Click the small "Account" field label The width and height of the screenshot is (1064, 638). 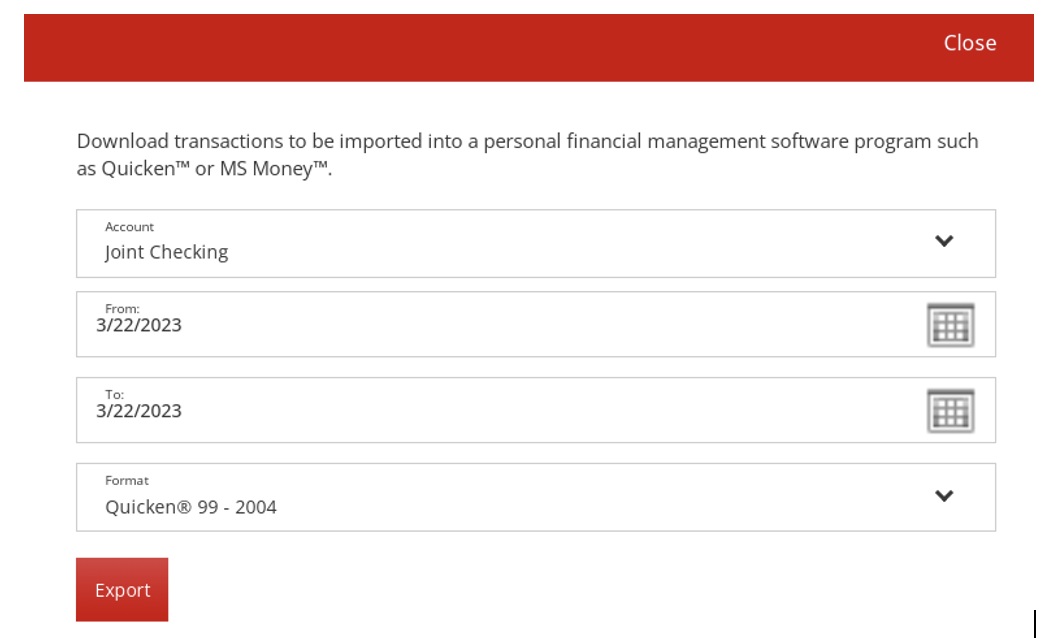pos(130,227)
